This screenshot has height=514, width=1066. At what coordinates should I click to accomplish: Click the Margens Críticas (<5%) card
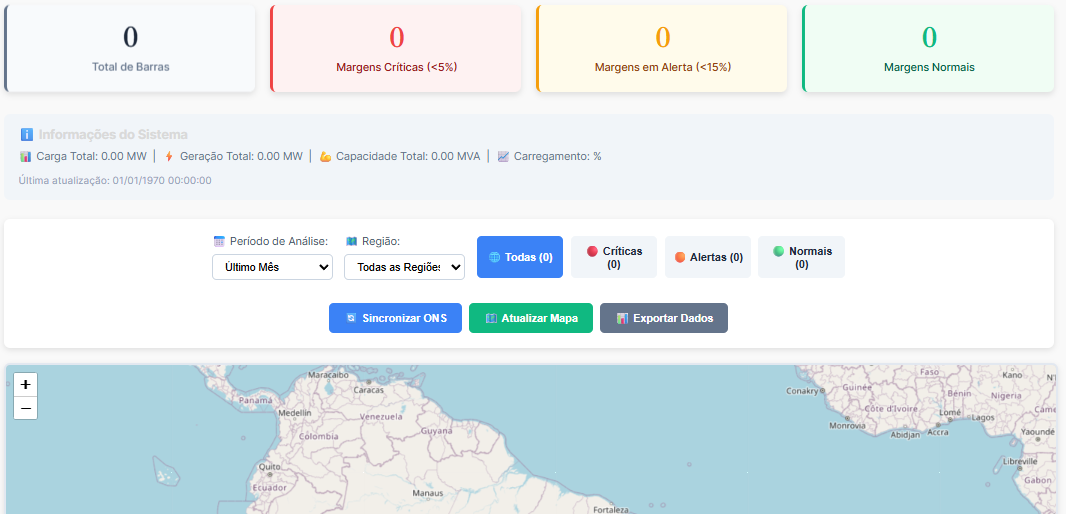396,48
